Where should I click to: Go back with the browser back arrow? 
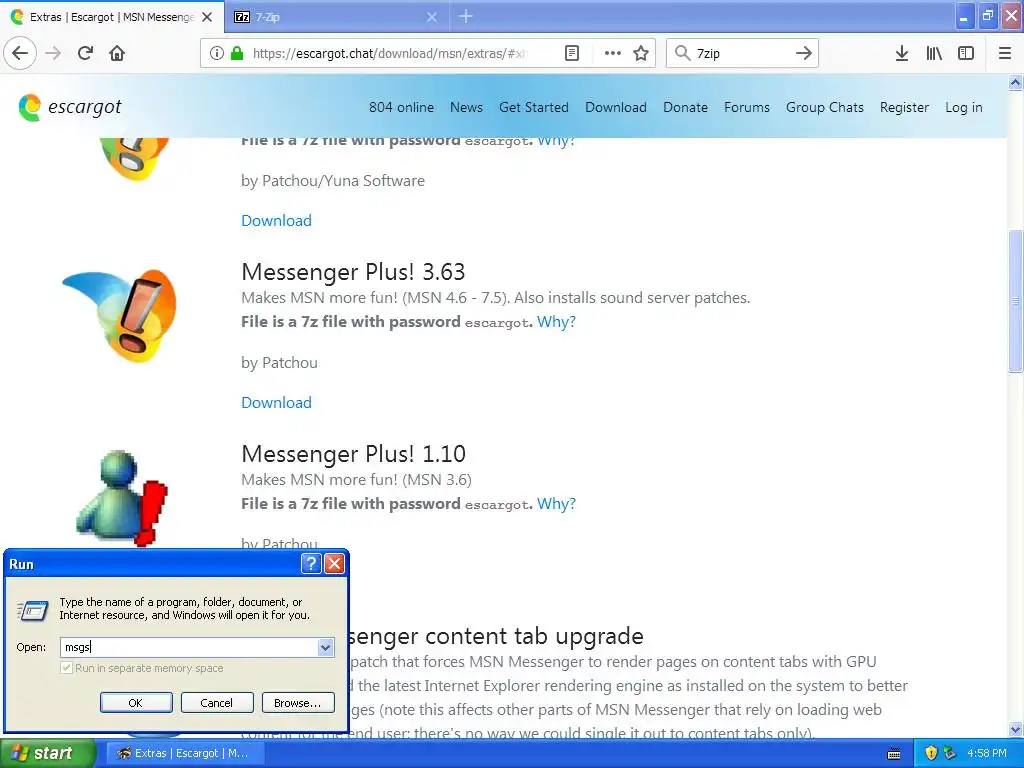tap(20, 53)
